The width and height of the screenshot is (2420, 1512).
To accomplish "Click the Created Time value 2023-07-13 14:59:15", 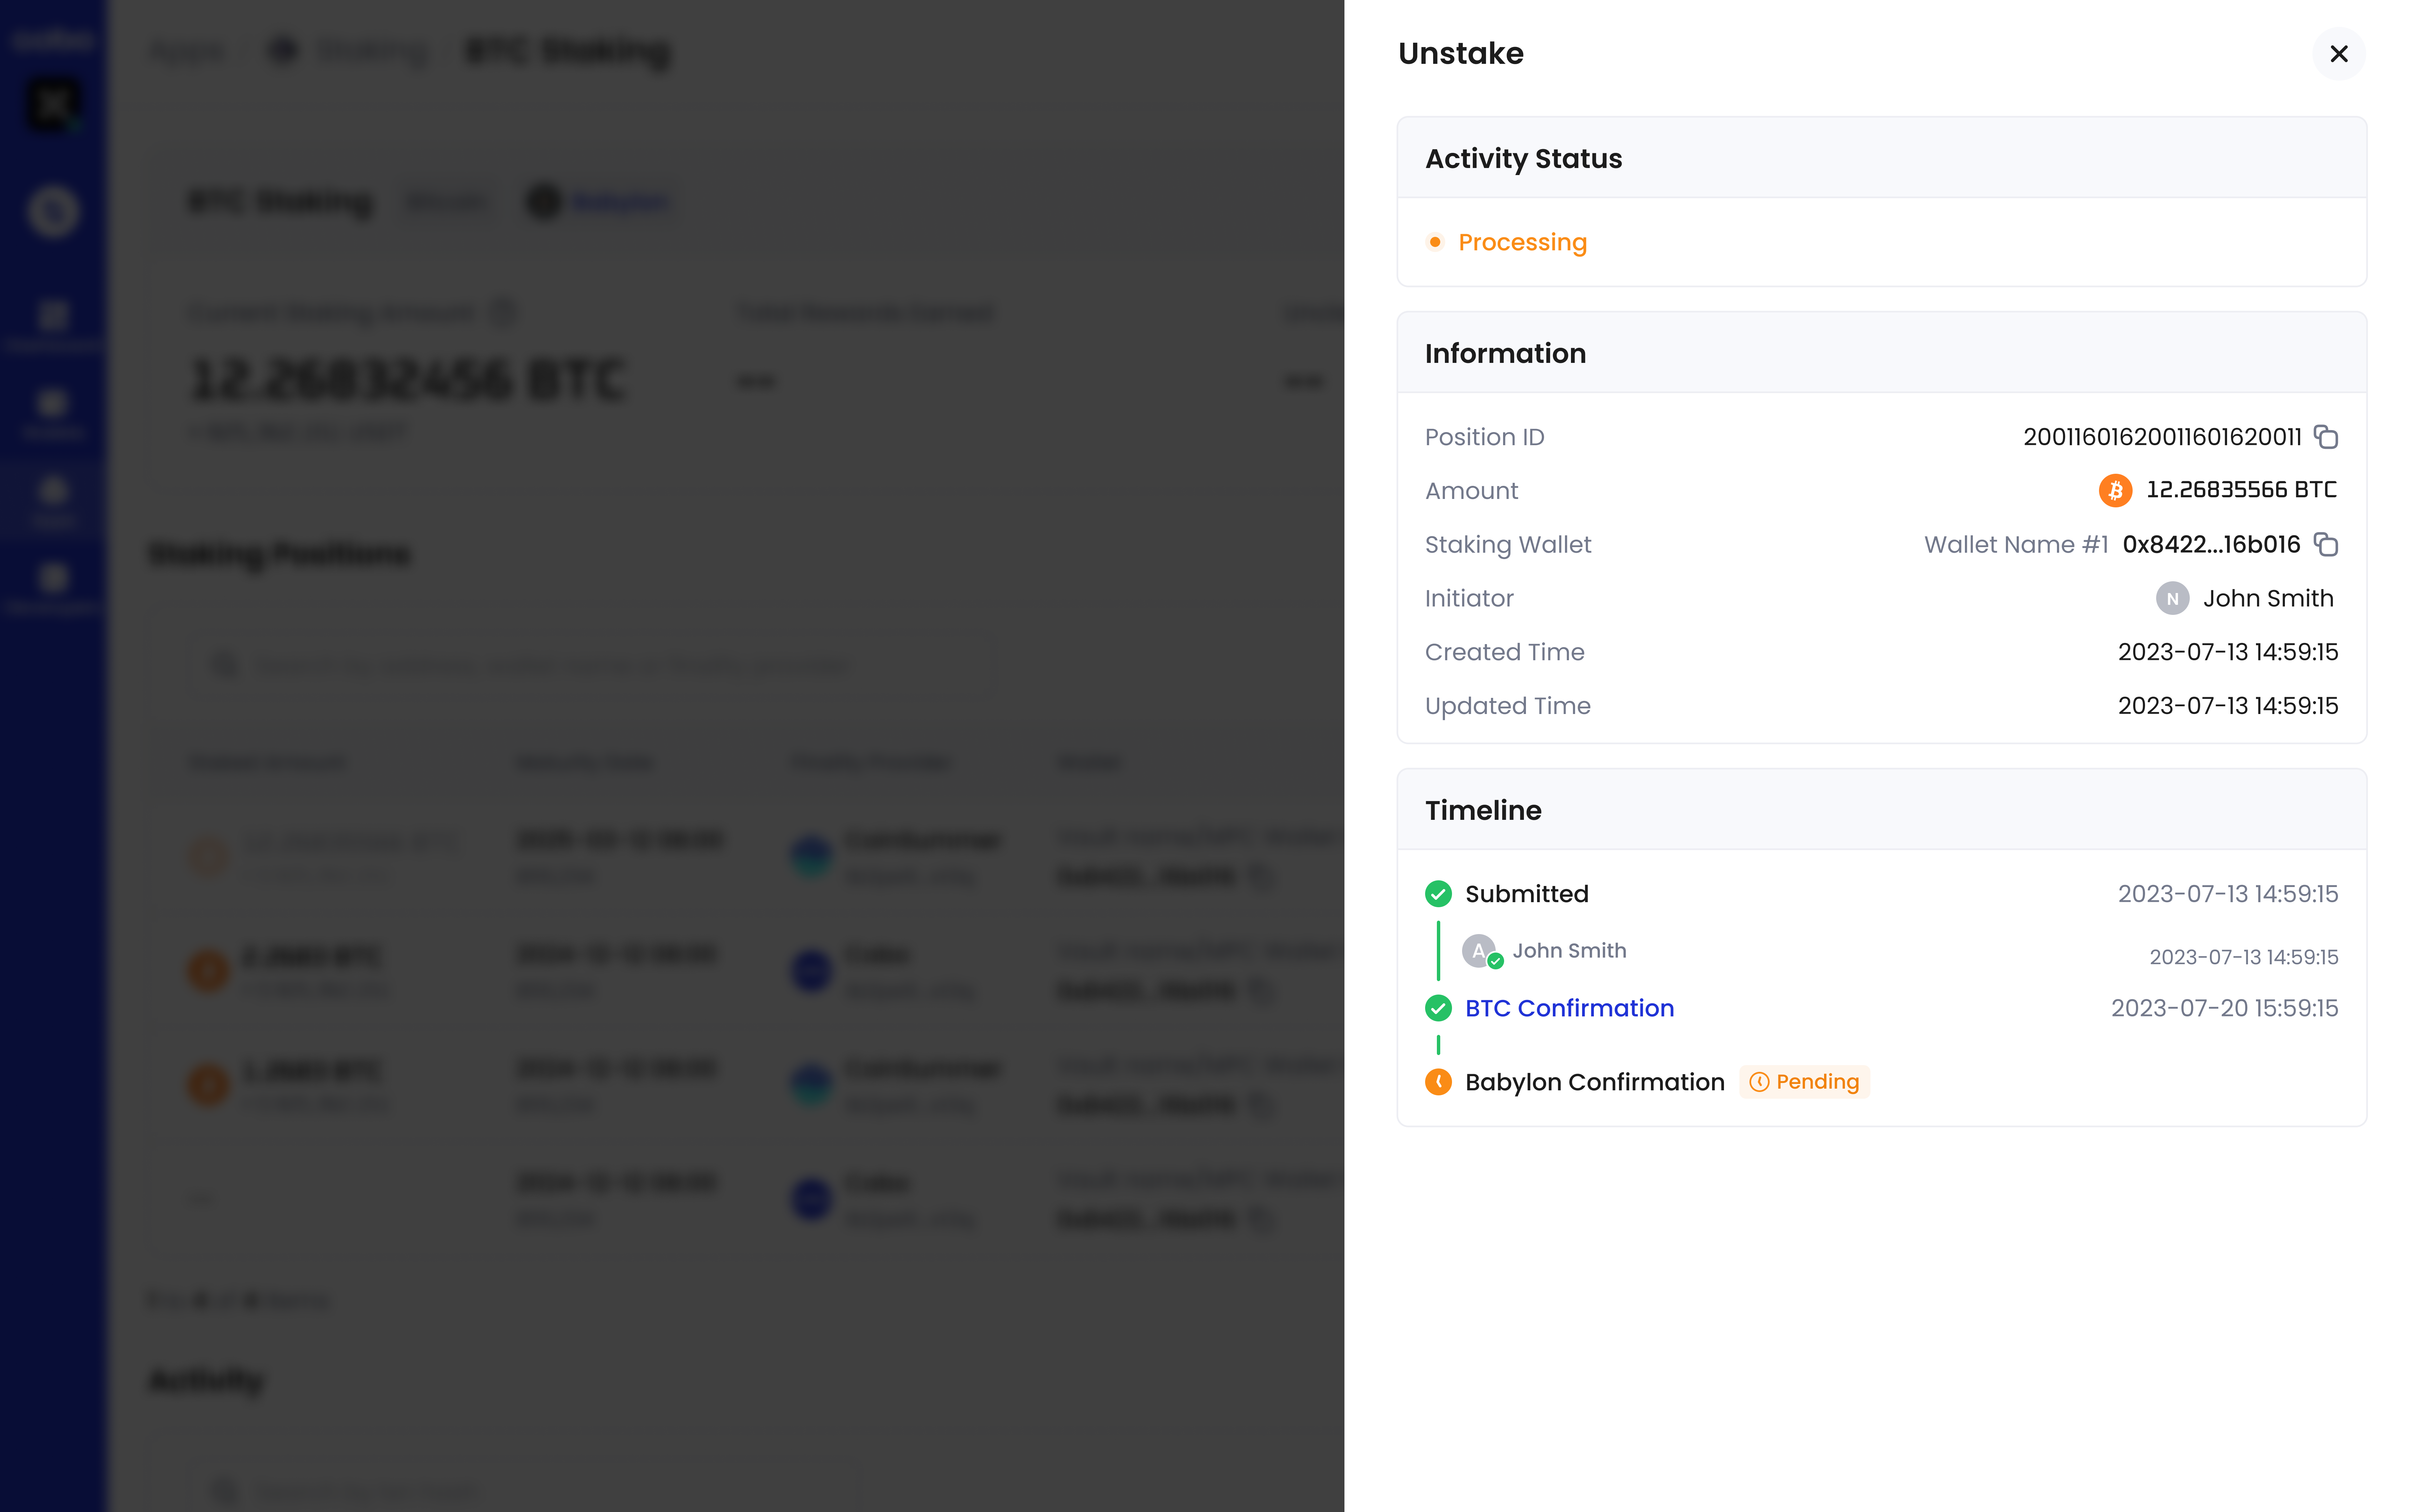I will tap(2228, 652).
